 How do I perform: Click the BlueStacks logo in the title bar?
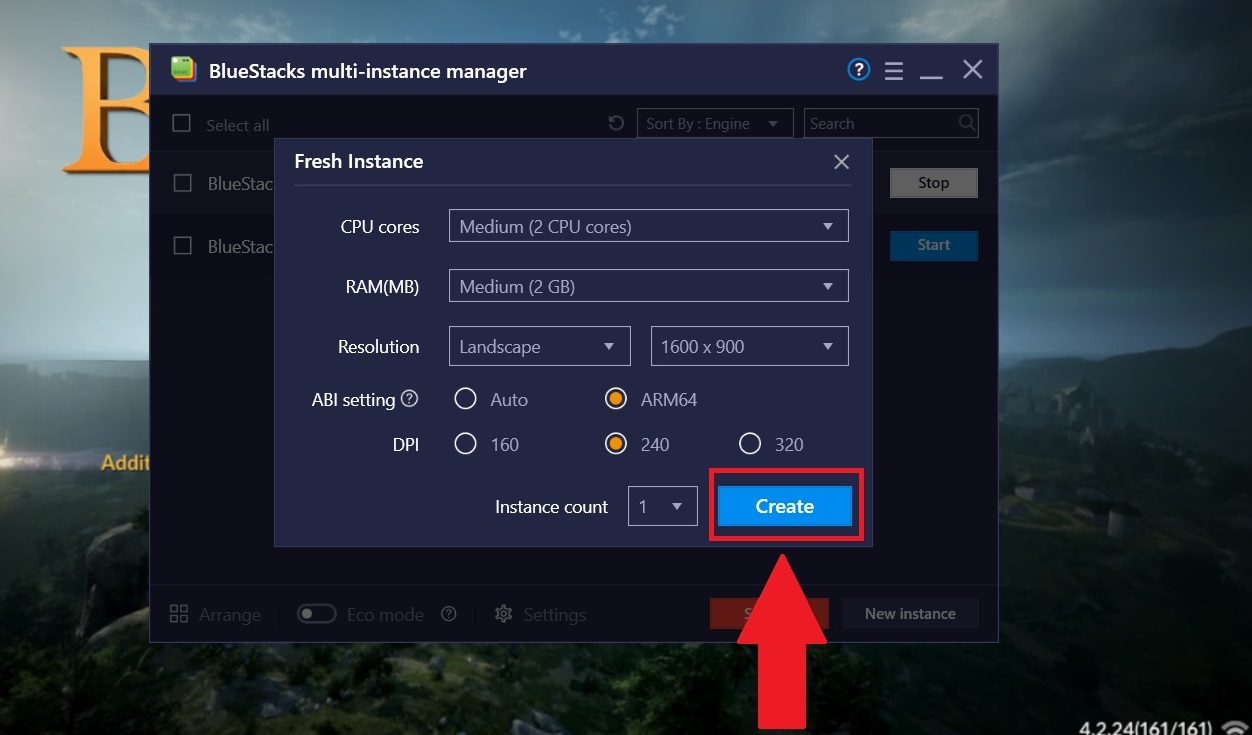[x=183, y=70]
